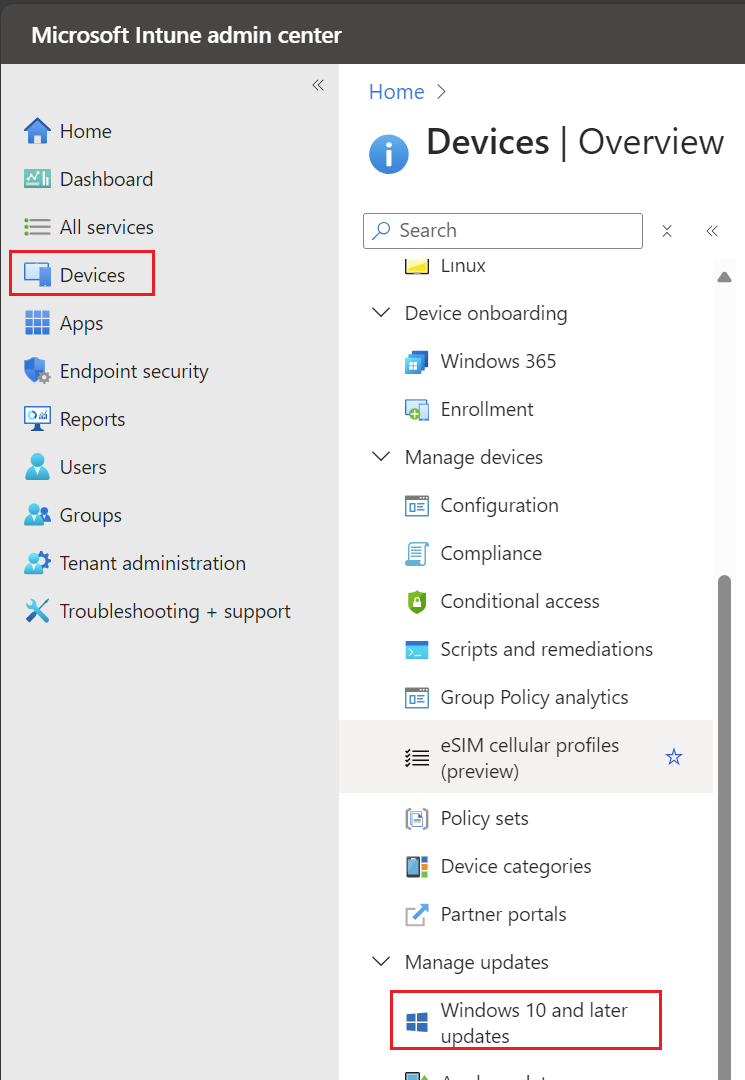Collapse the left navigation sidebar
The height and width of the screenshot is (1080, 745).
(318, 85)
